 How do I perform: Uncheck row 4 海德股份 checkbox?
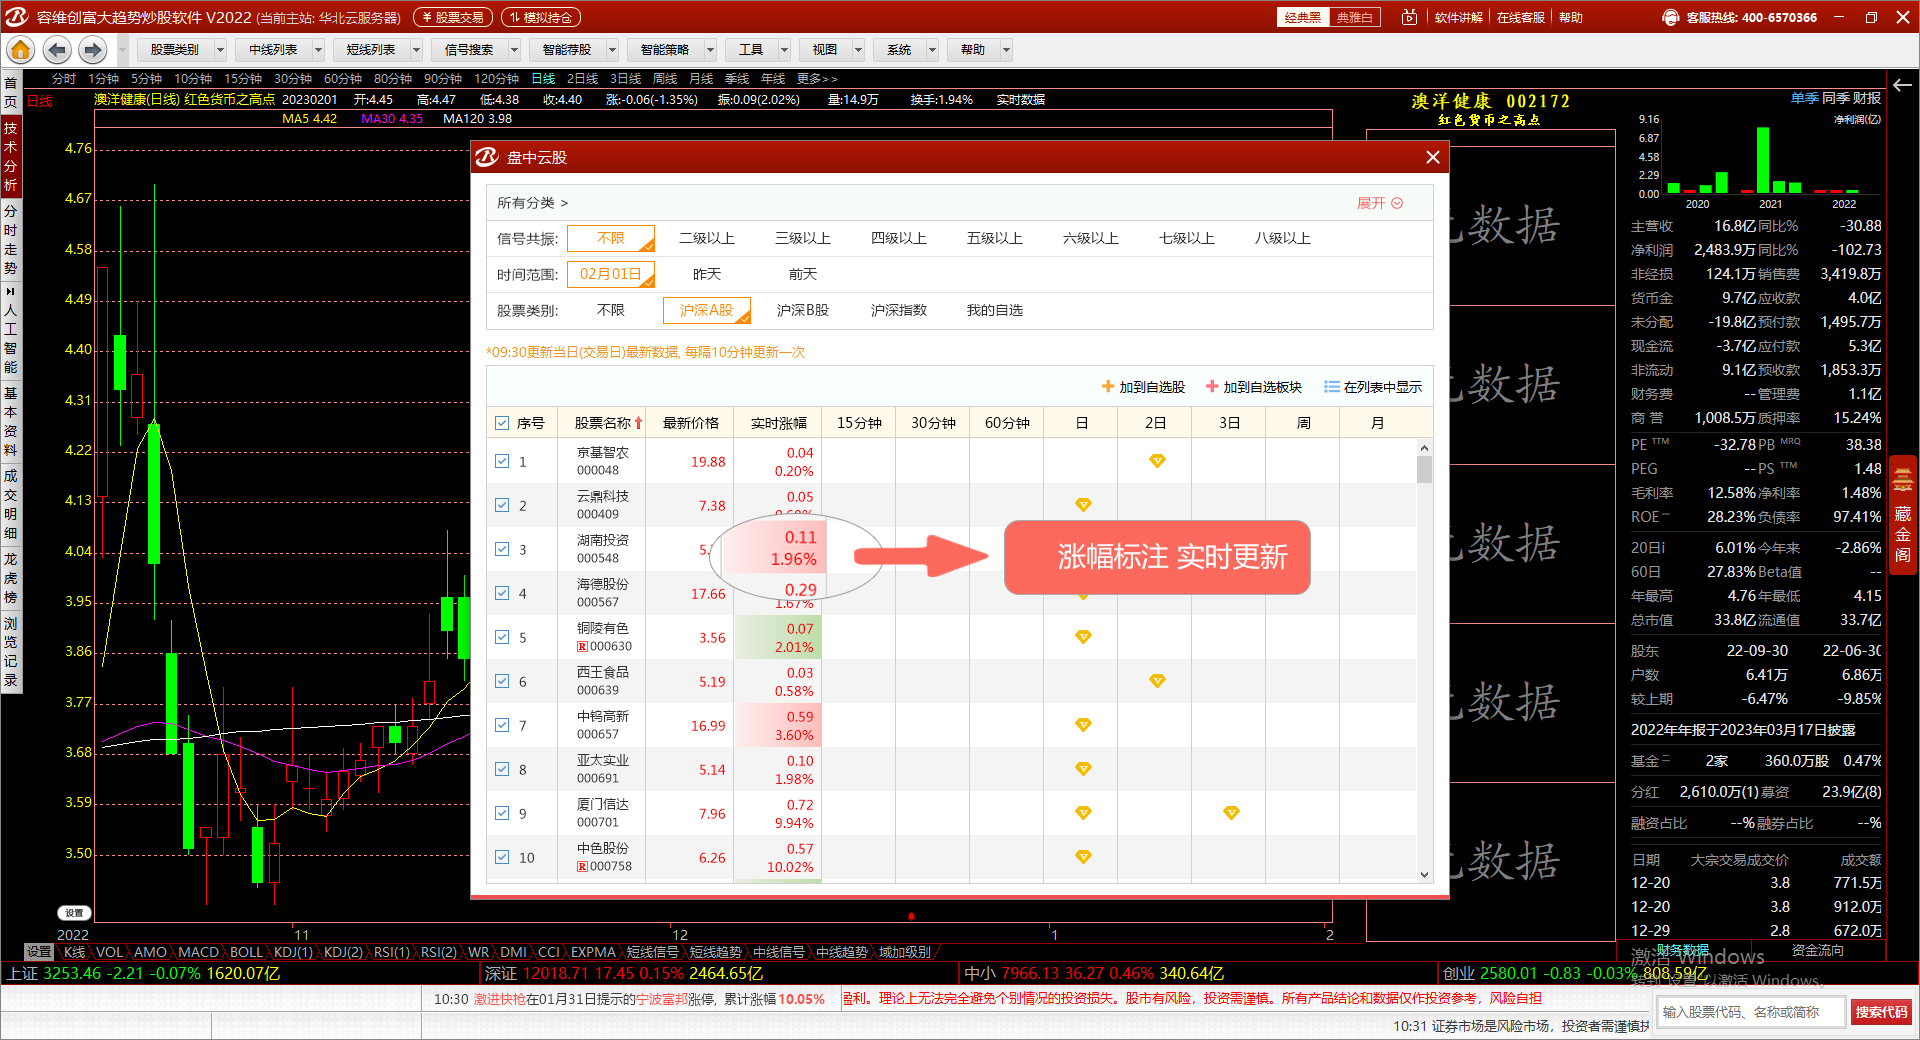(502, 593)
